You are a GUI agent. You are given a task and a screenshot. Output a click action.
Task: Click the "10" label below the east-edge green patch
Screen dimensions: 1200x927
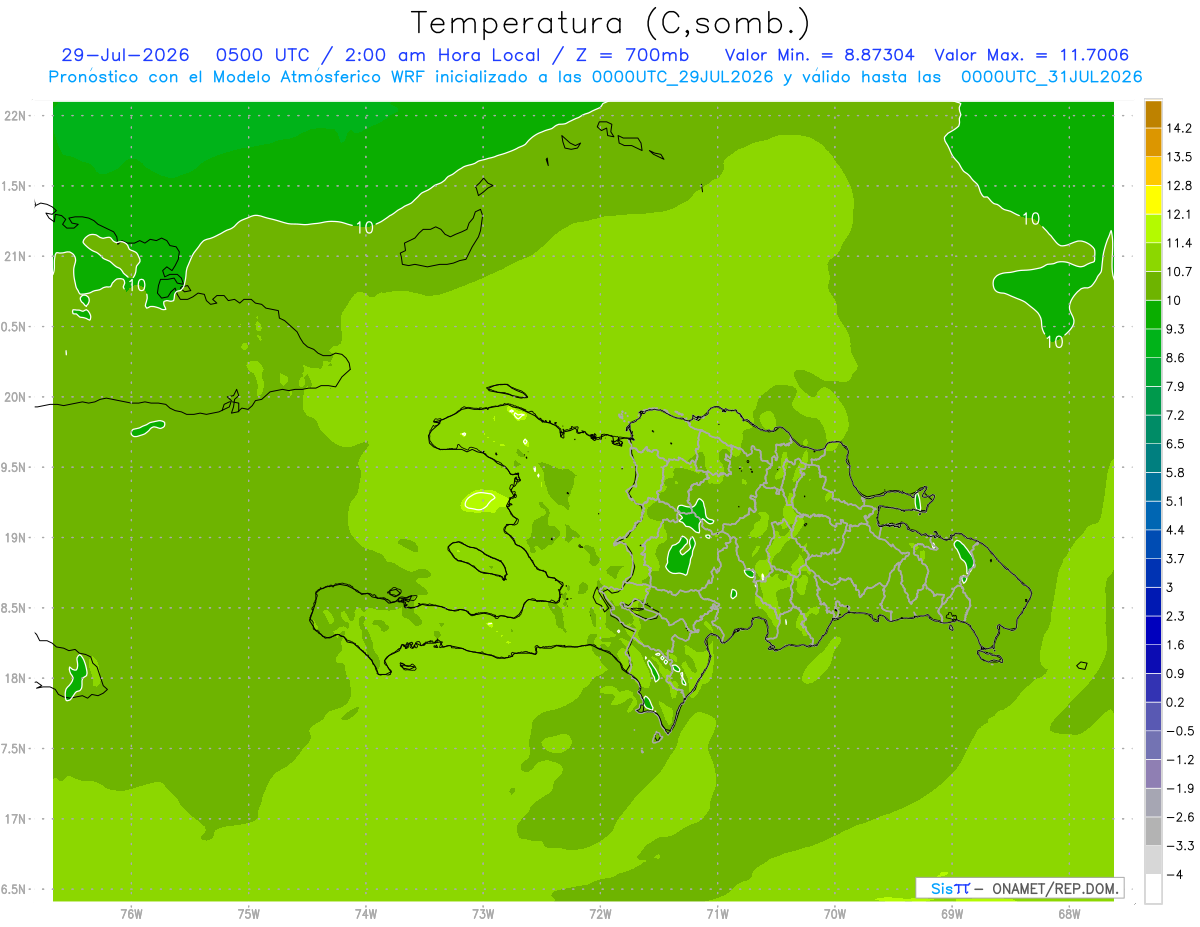pos(1054,342)
